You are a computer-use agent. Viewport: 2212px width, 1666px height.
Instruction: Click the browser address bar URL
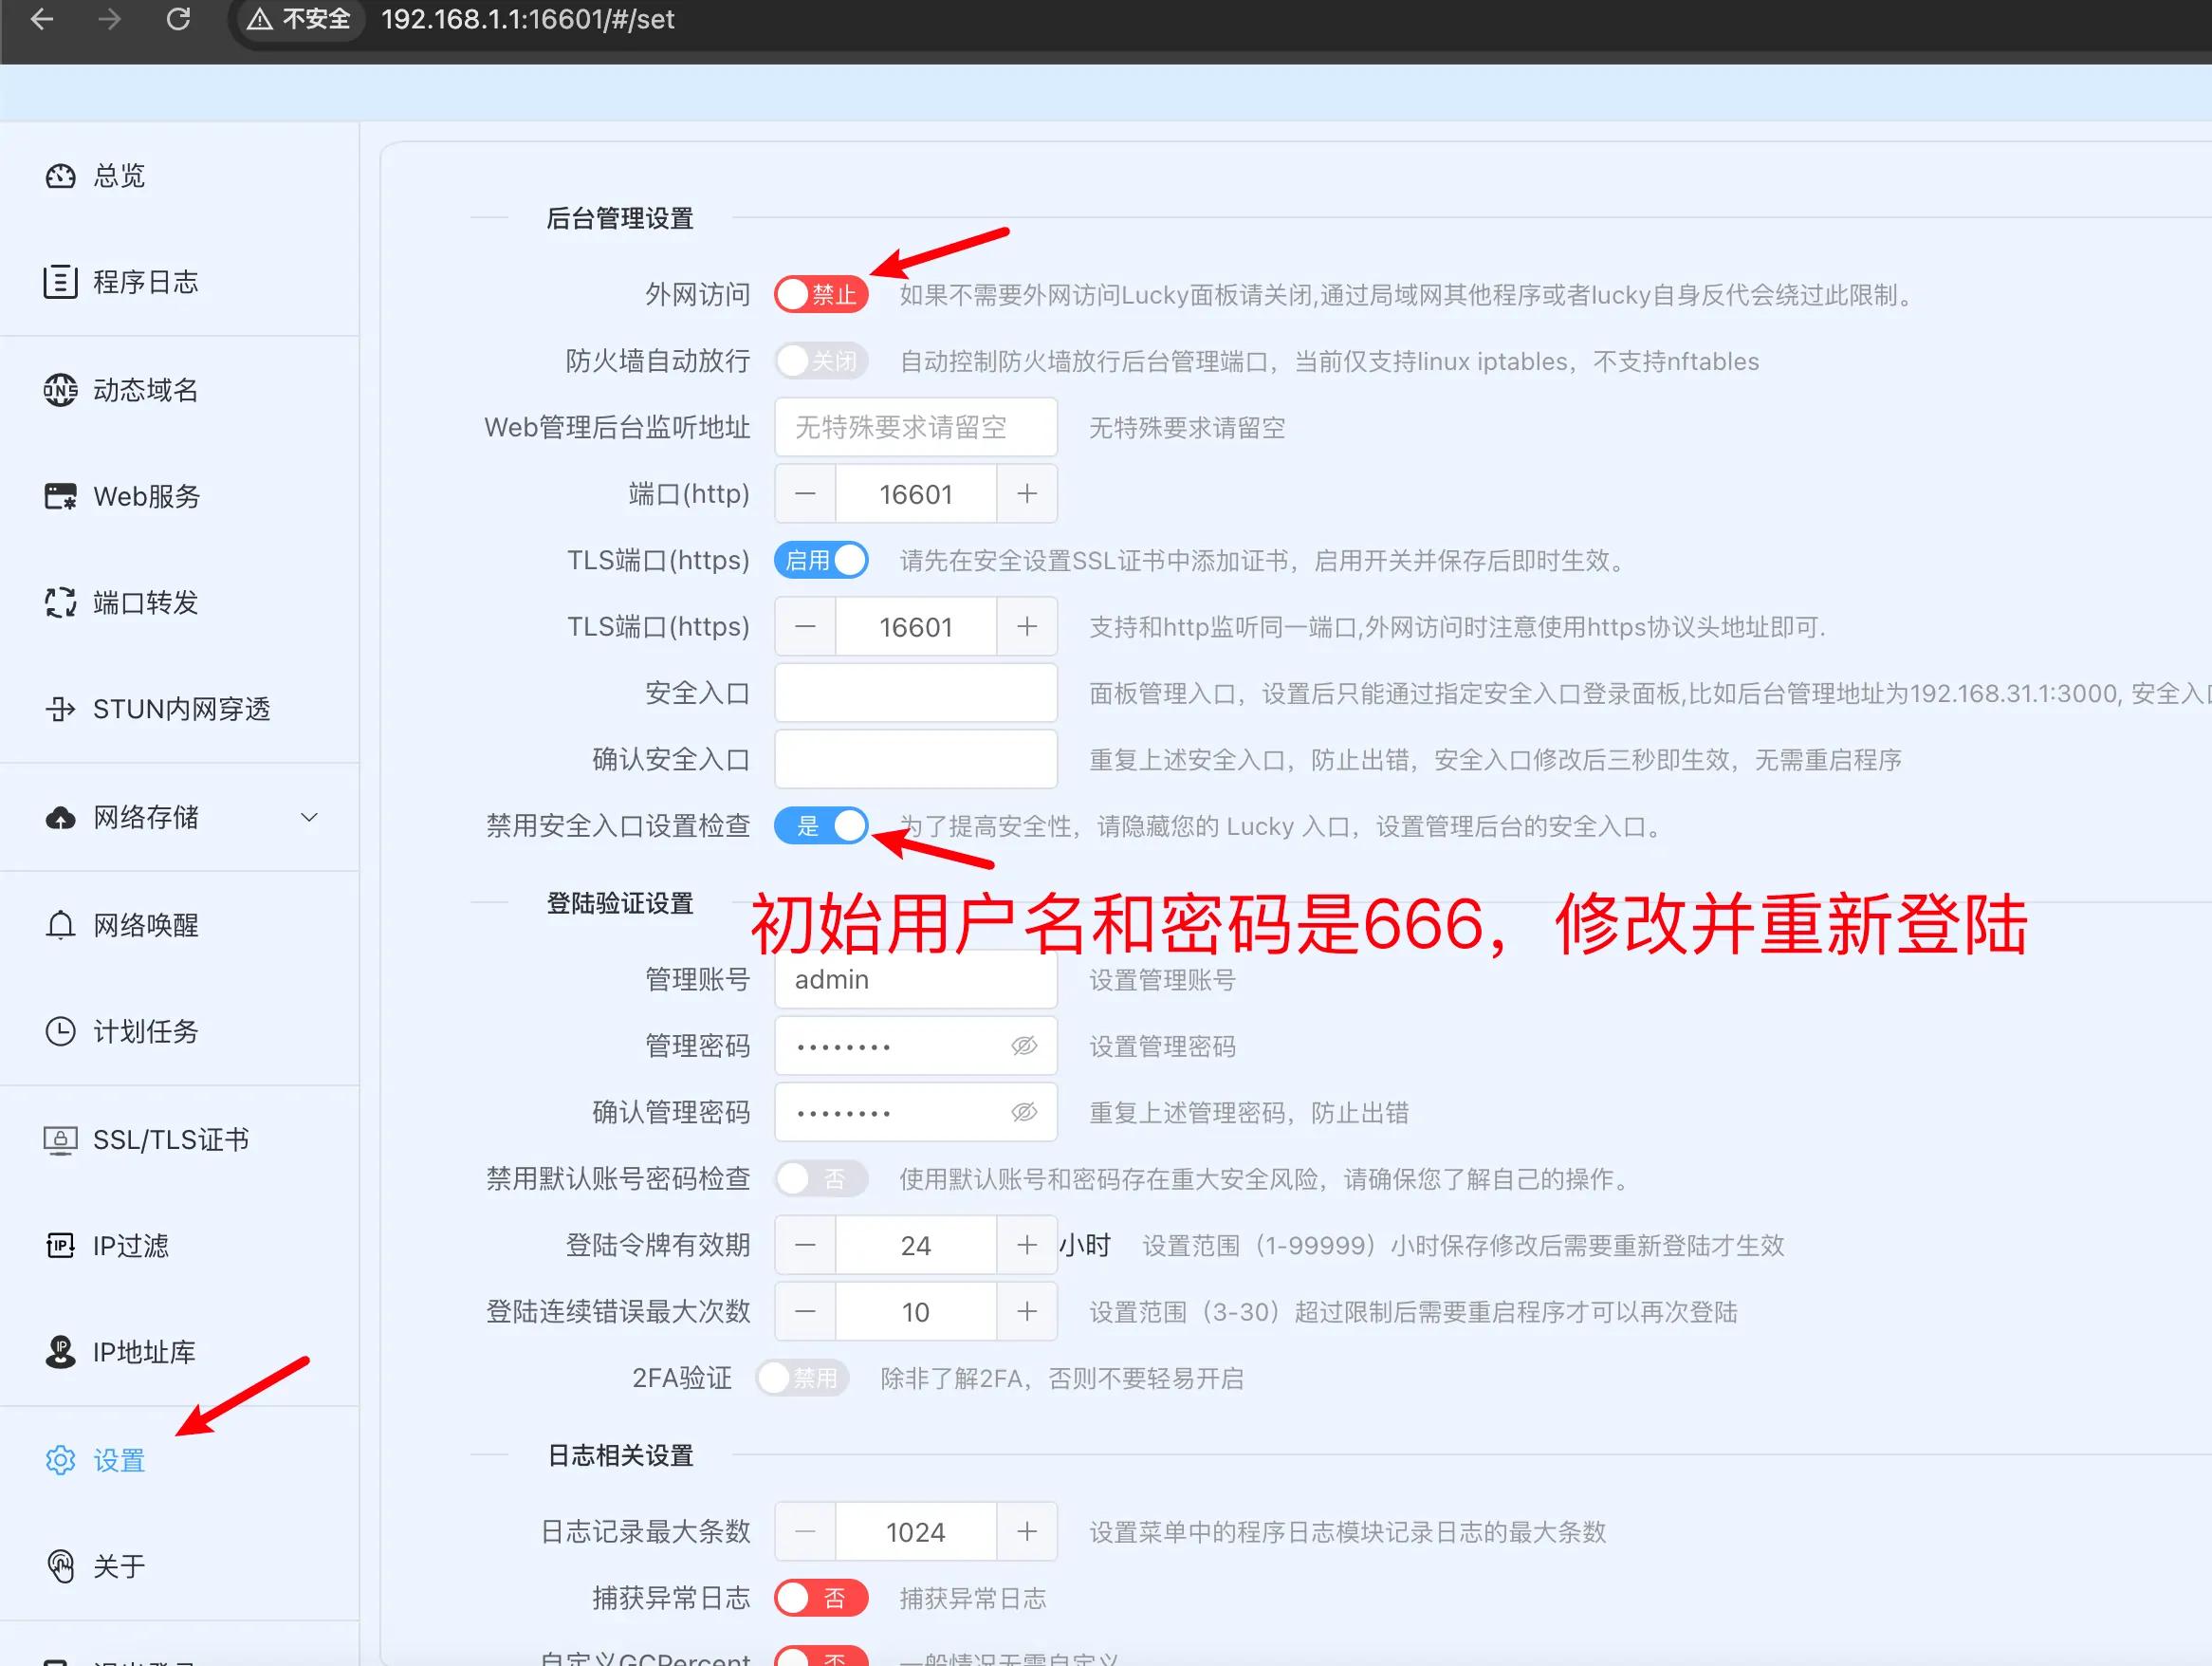pos(528,19)
